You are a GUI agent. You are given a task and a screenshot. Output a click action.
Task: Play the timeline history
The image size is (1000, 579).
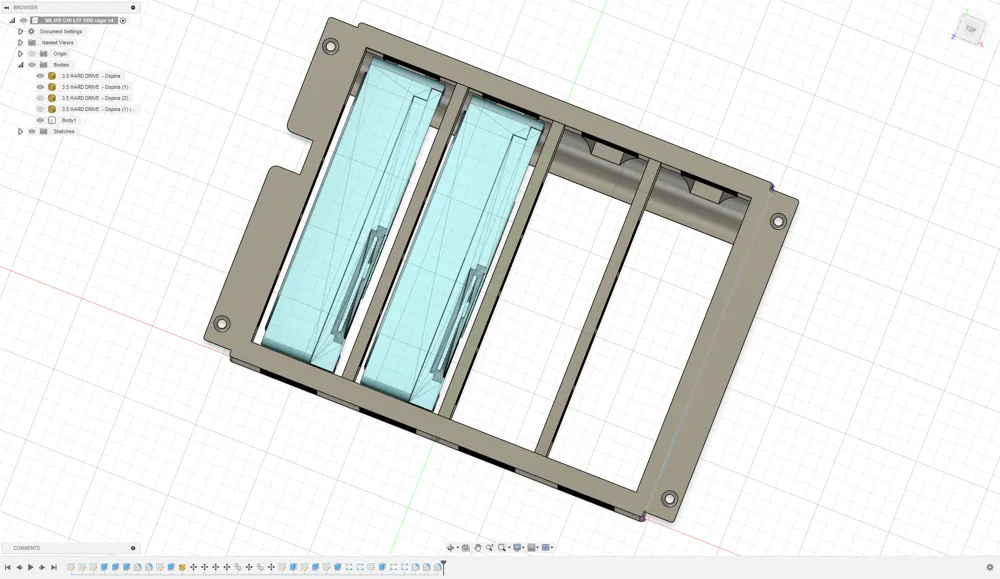(31, 567)
